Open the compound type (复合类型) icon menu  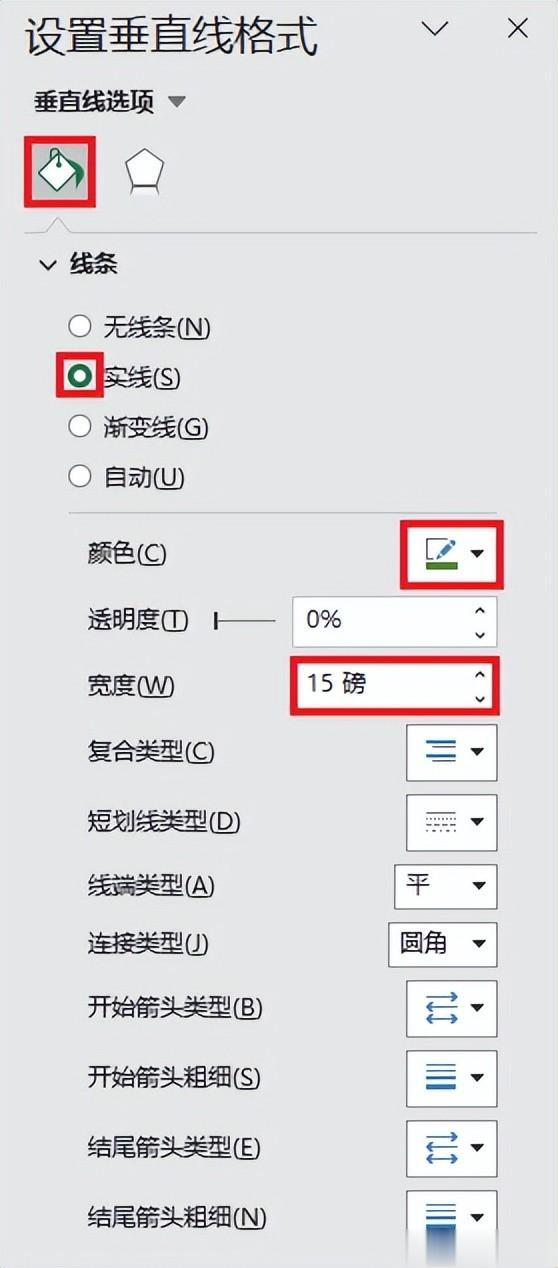coord(452,751)
